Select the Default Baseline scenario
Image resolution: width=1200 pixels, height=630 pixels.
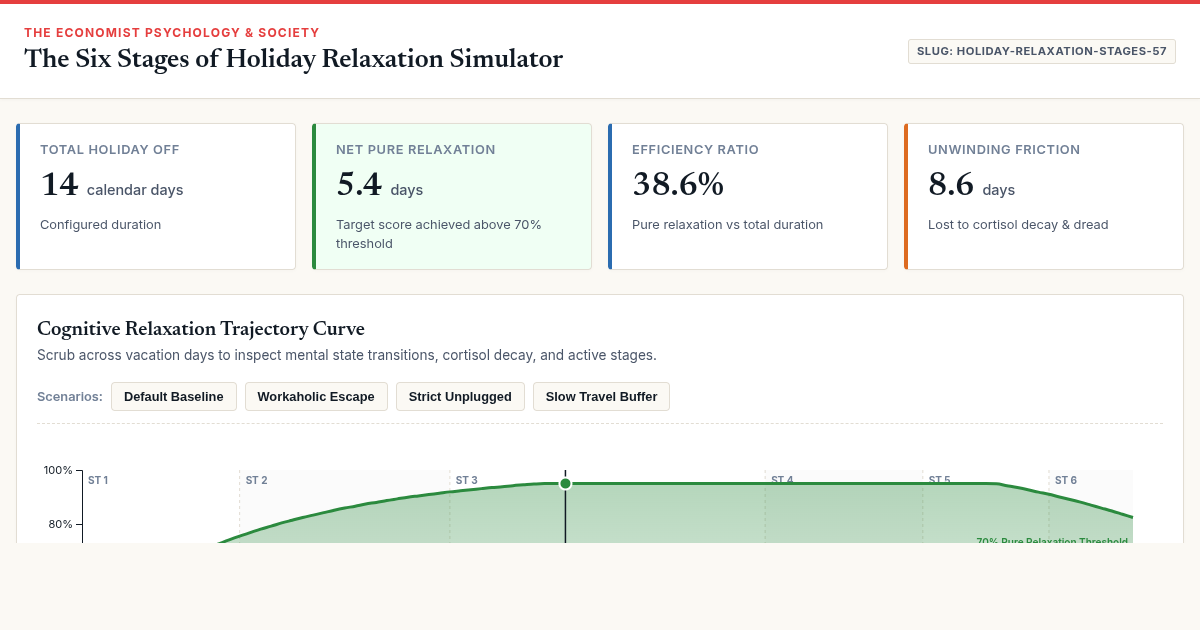174,397
